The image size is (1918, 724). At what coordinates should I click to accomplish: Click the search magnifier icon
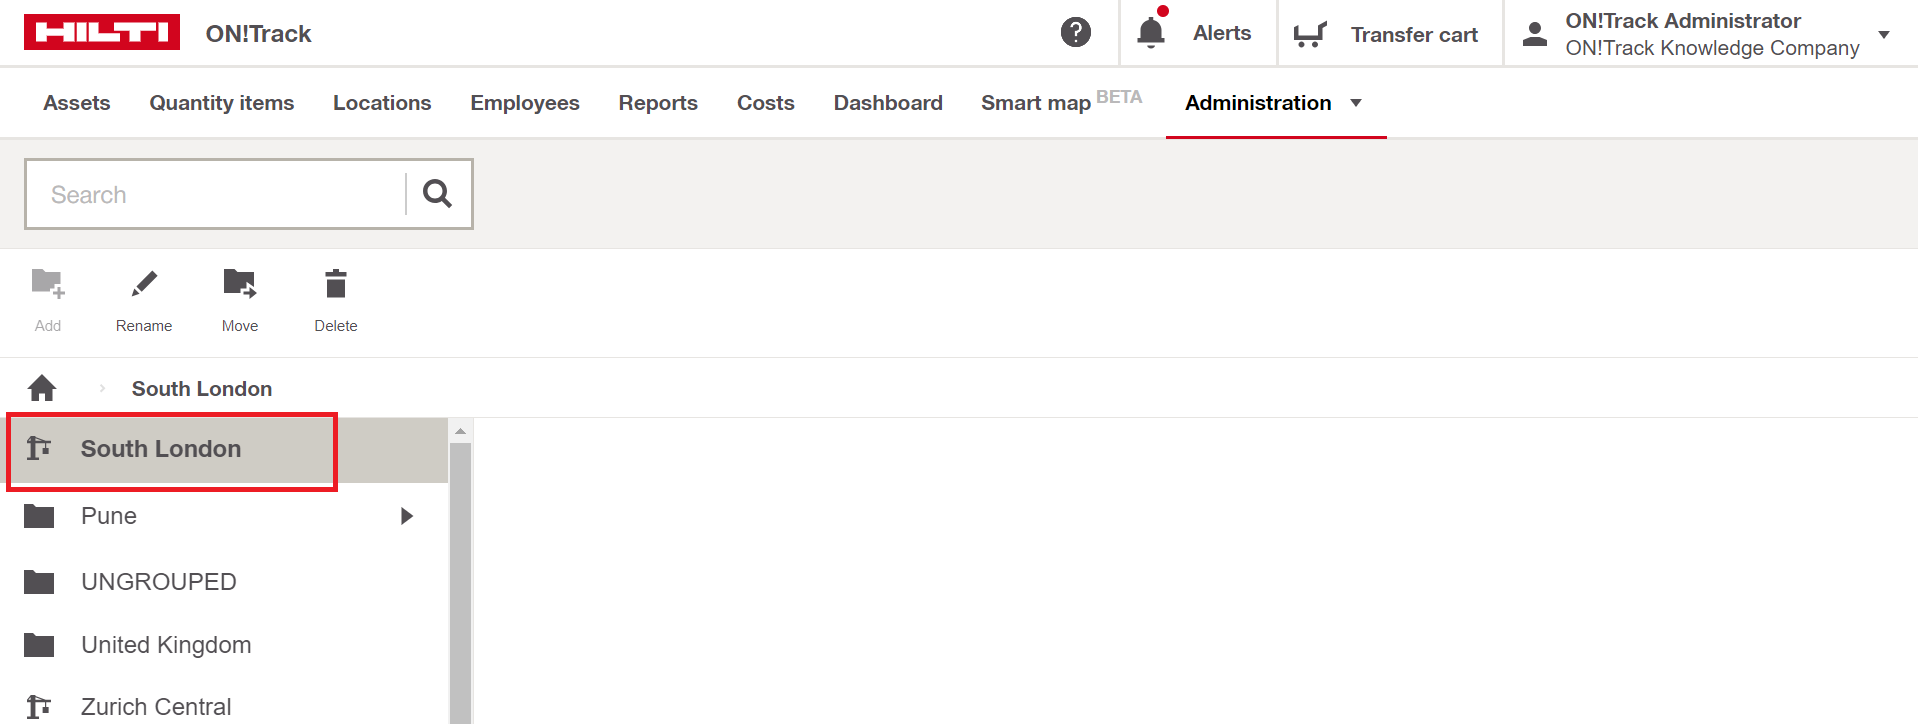[x=437, y=193]
